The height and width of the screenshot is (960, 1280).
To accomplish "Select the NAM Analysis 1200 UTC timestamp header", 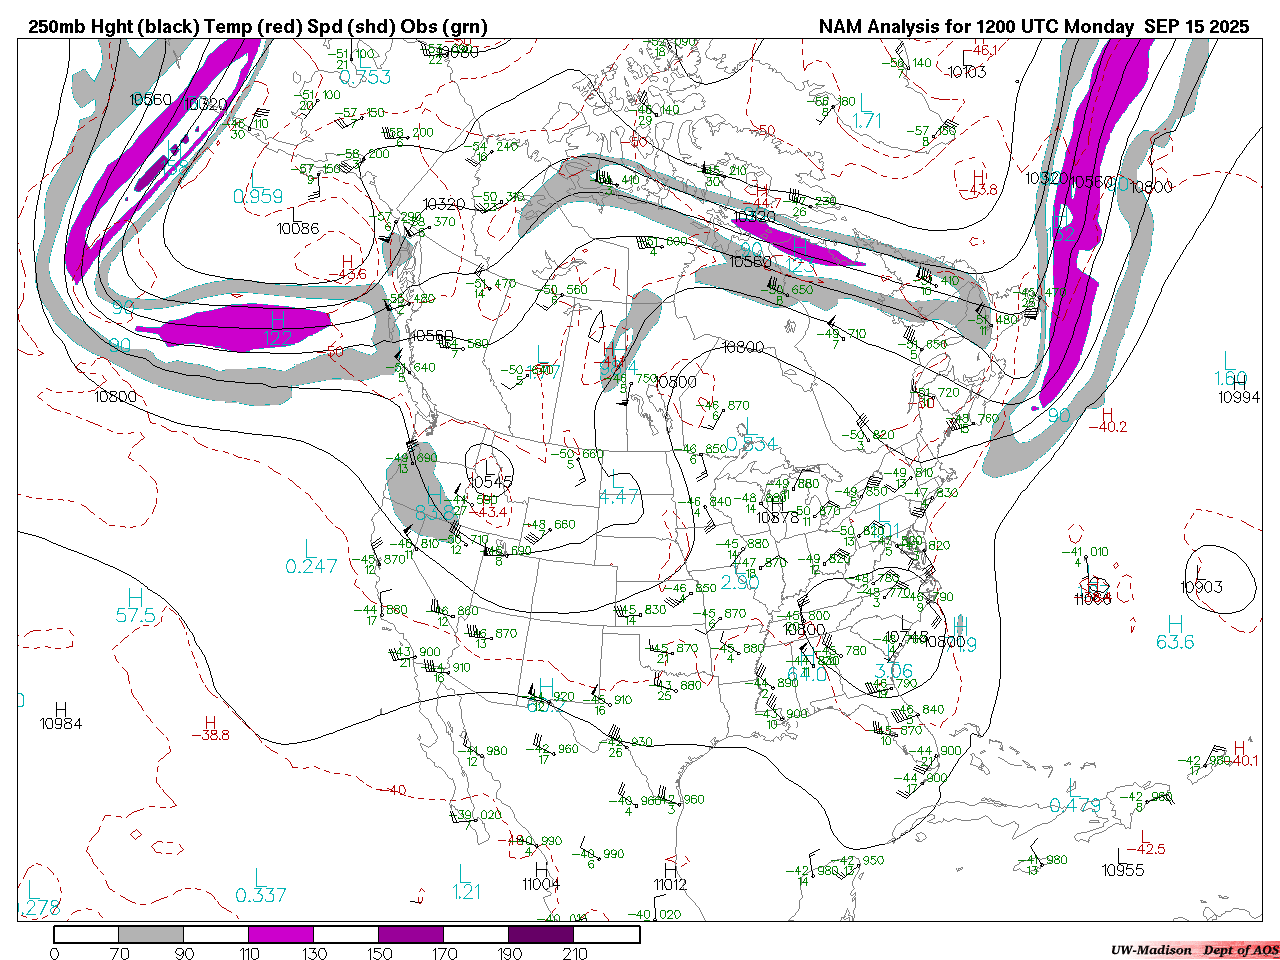I will [1033, 27].
